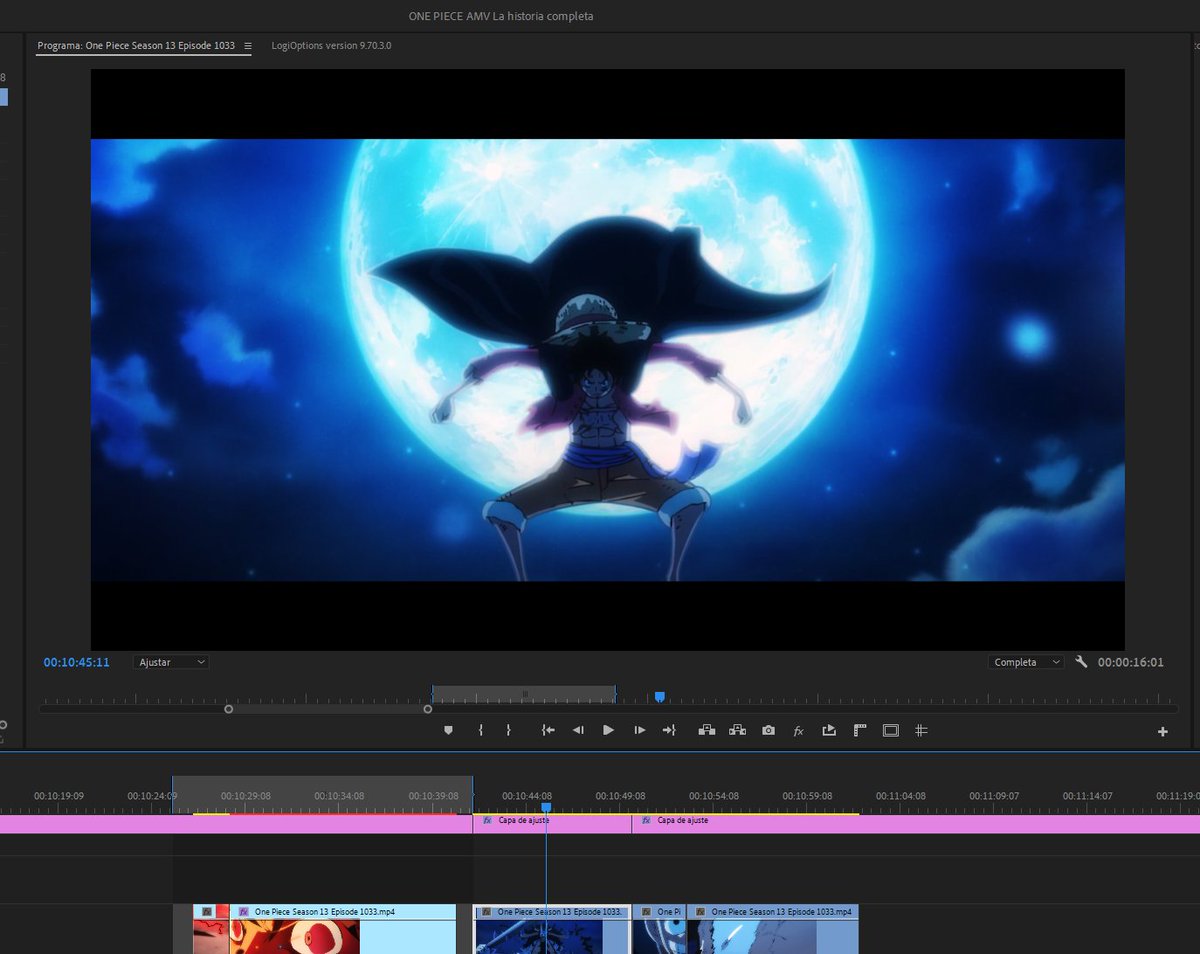Screen dimensions: 1200x954
Task: Click fx badge on first Capa de ajuste
Action: click(487, 820)
